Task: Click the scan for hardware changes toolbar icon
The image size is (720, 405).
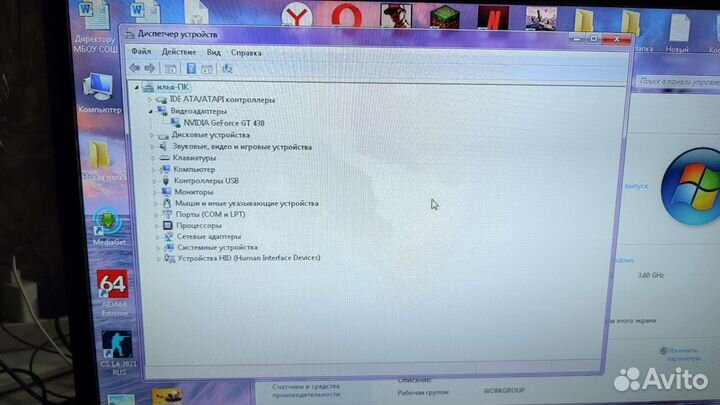Action: pos(227,68)
